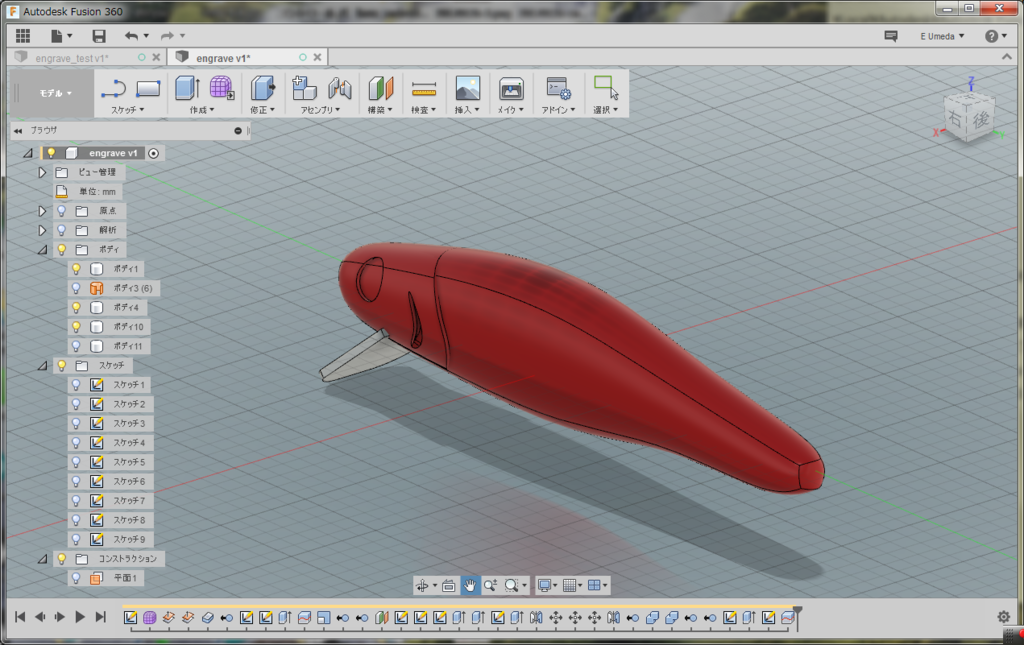Collapse the ボディ folder
Screen dimensions: 1024x645
pyautogui.click(x=42, y=249)
